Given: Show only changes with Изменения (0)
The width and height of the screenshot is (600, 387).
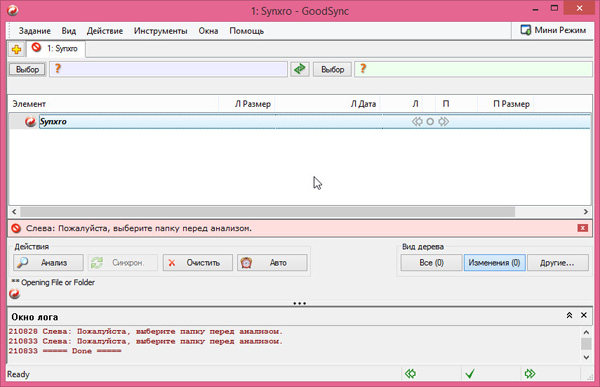Looking at the screenshot, I should (x=494, y=263).
